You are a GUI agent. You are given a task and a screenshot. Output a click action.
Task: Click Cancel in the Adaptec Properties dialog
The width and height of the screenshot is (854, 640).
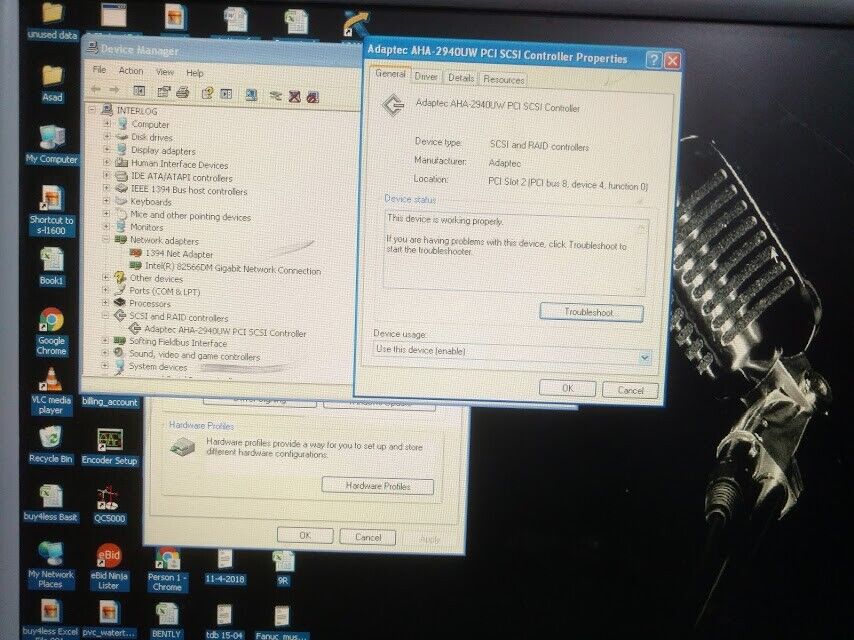click(630, 390)
